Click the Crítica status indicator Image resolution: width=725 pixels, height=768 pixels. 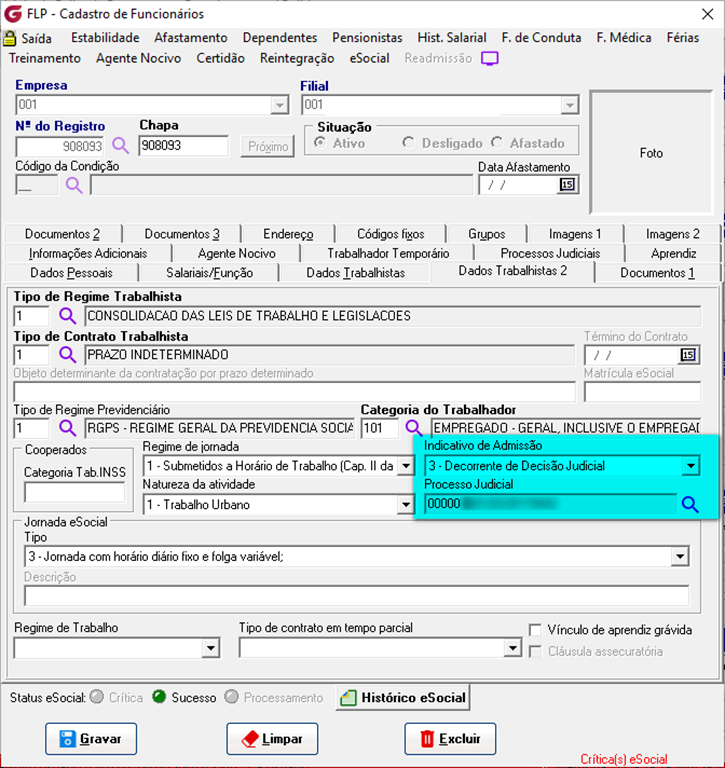click(x=97, y=697)
